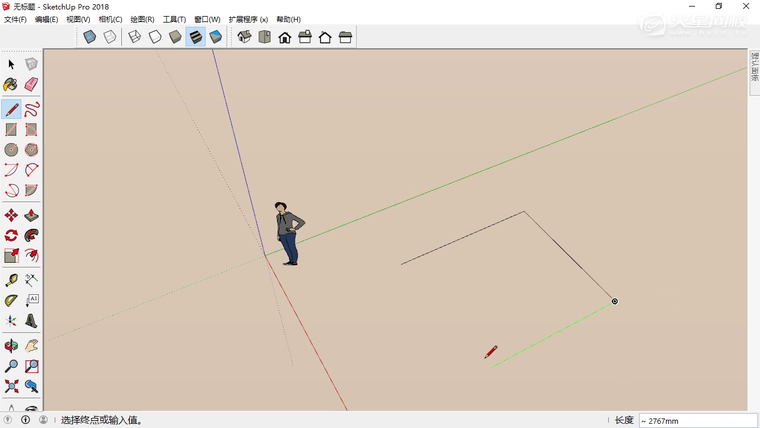Screen dimensions: 760x428
Task: Select the Orbit camera tool
Action: pyautogui.click(x=11, y=345)
